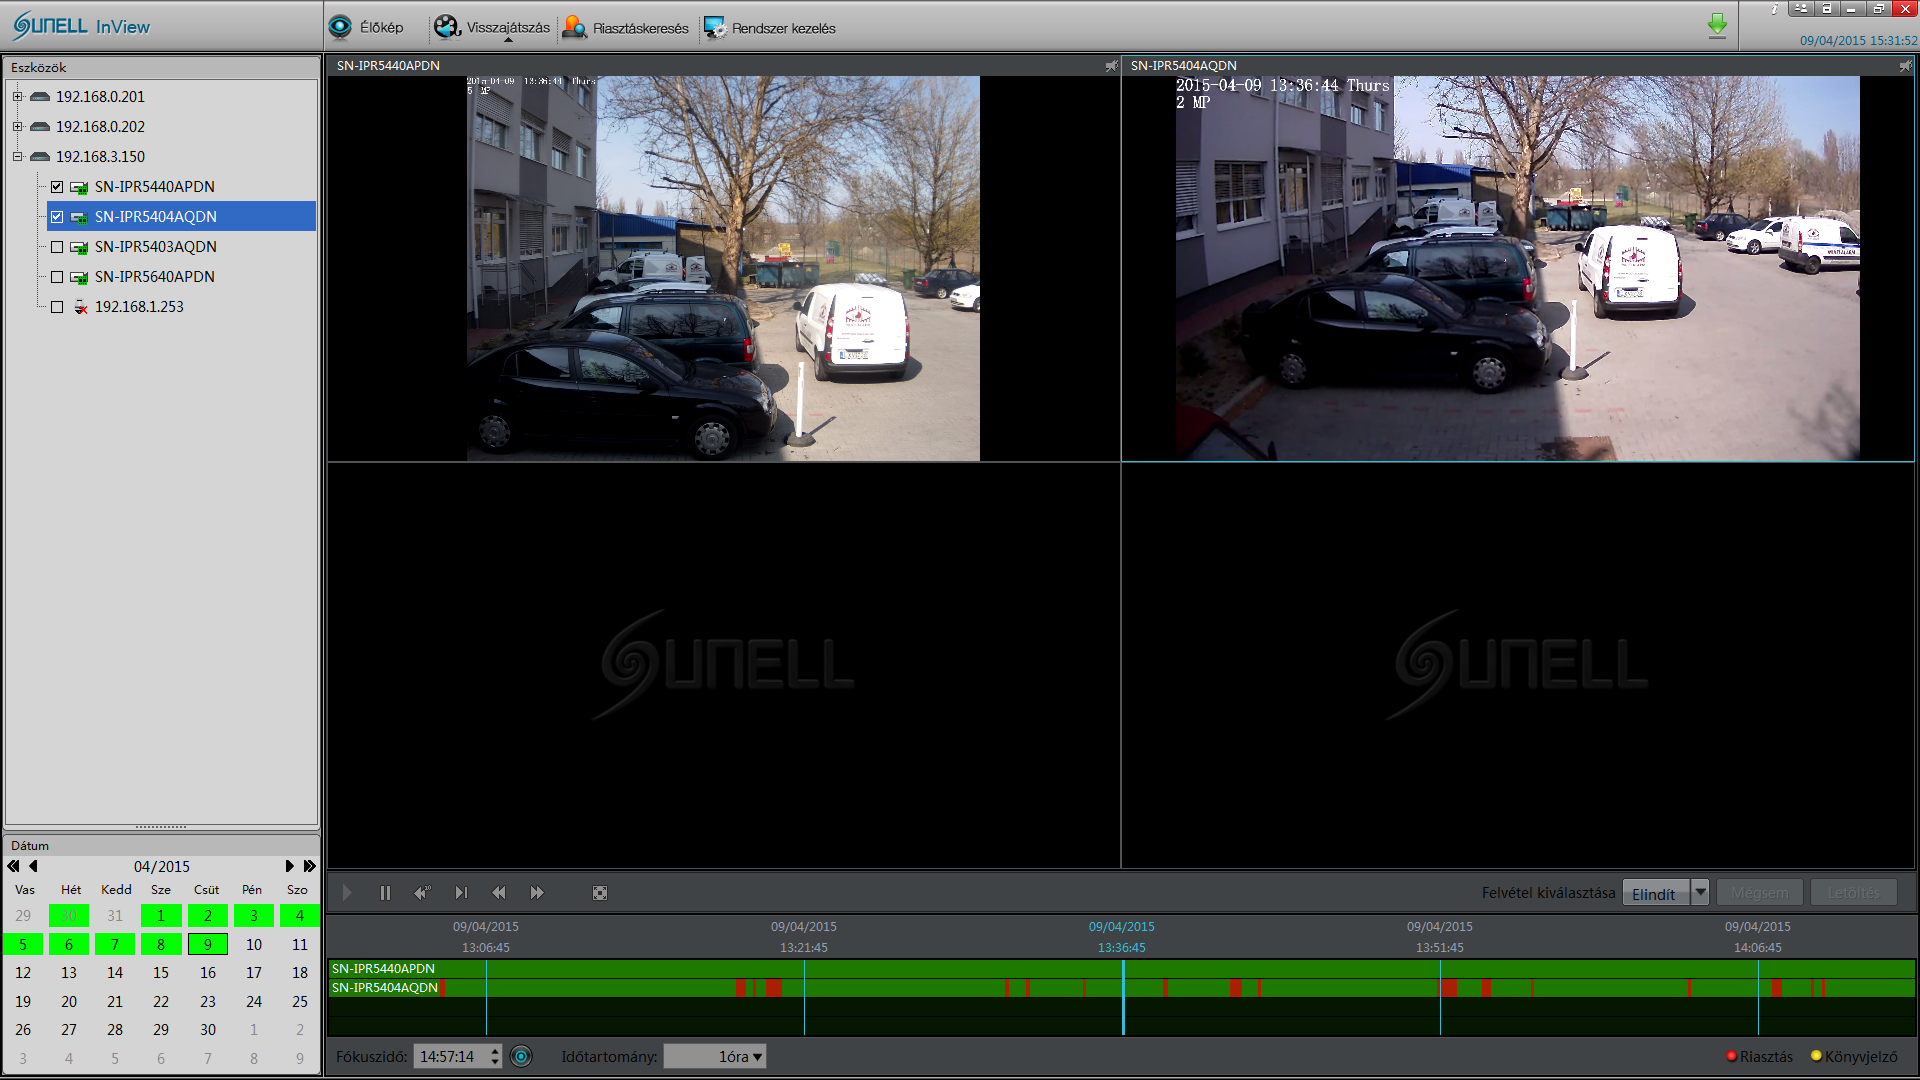The height and width of the screenshot is (1080, 1920).
Task: Click the Elindít button
Action: [1655, 893]
